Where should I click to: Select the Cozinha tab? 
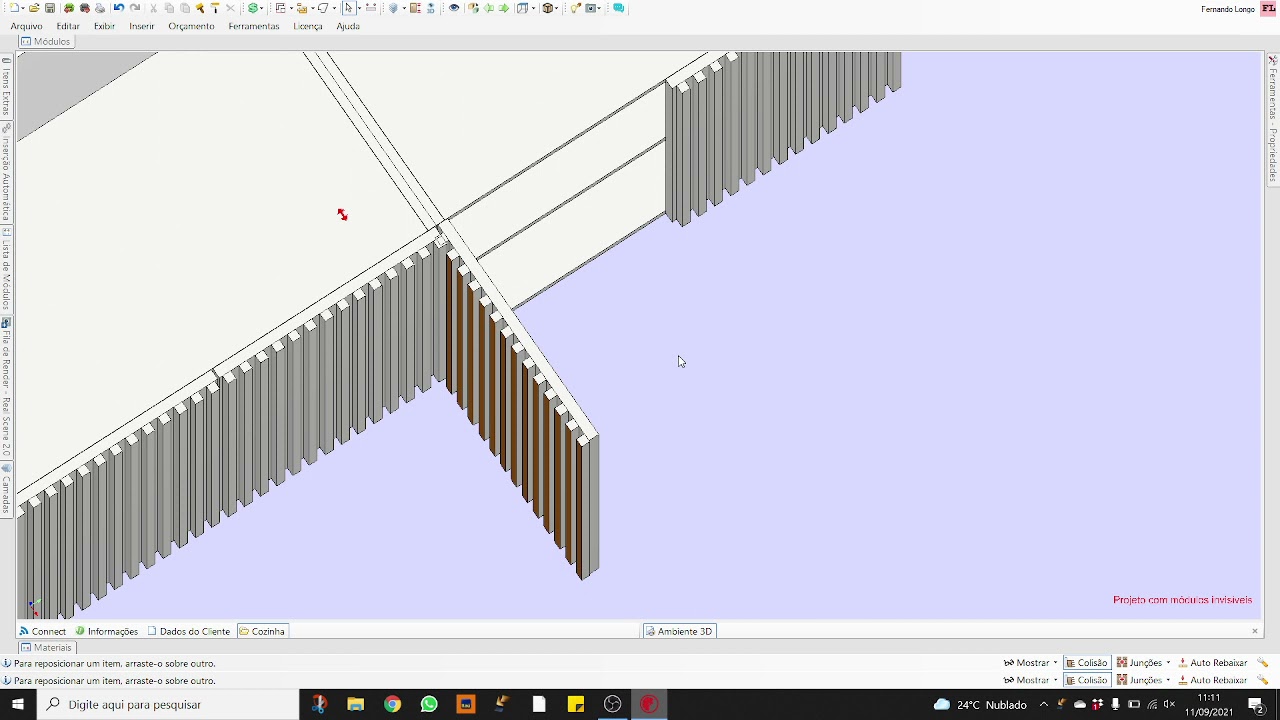click(x=262, y=631)
